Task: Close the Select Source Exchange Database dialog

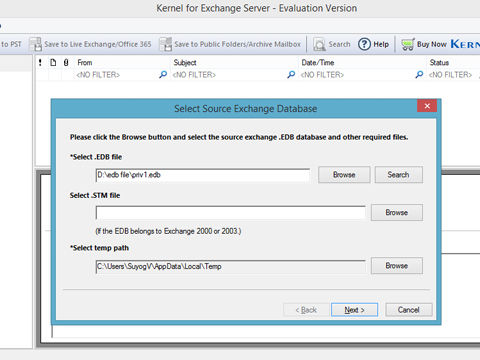Action: (427, 106)
